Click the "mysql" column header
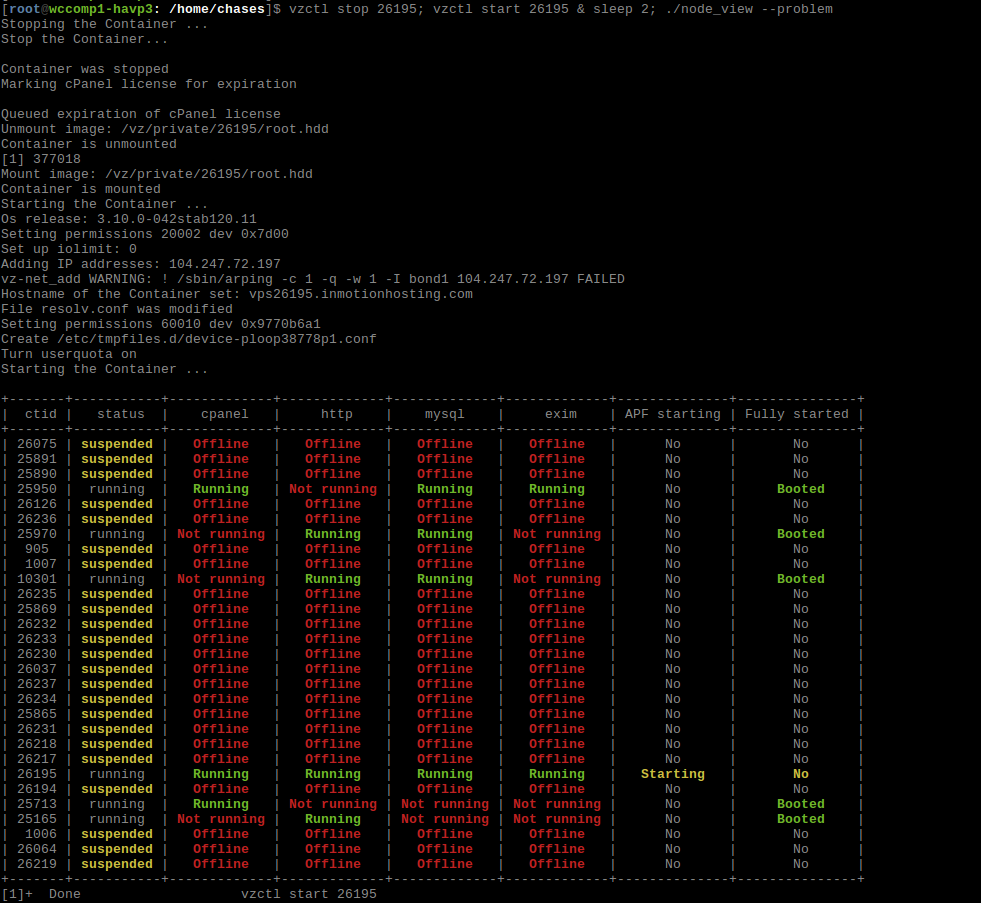This screenshot has width=981, height=903. point(445,414)
